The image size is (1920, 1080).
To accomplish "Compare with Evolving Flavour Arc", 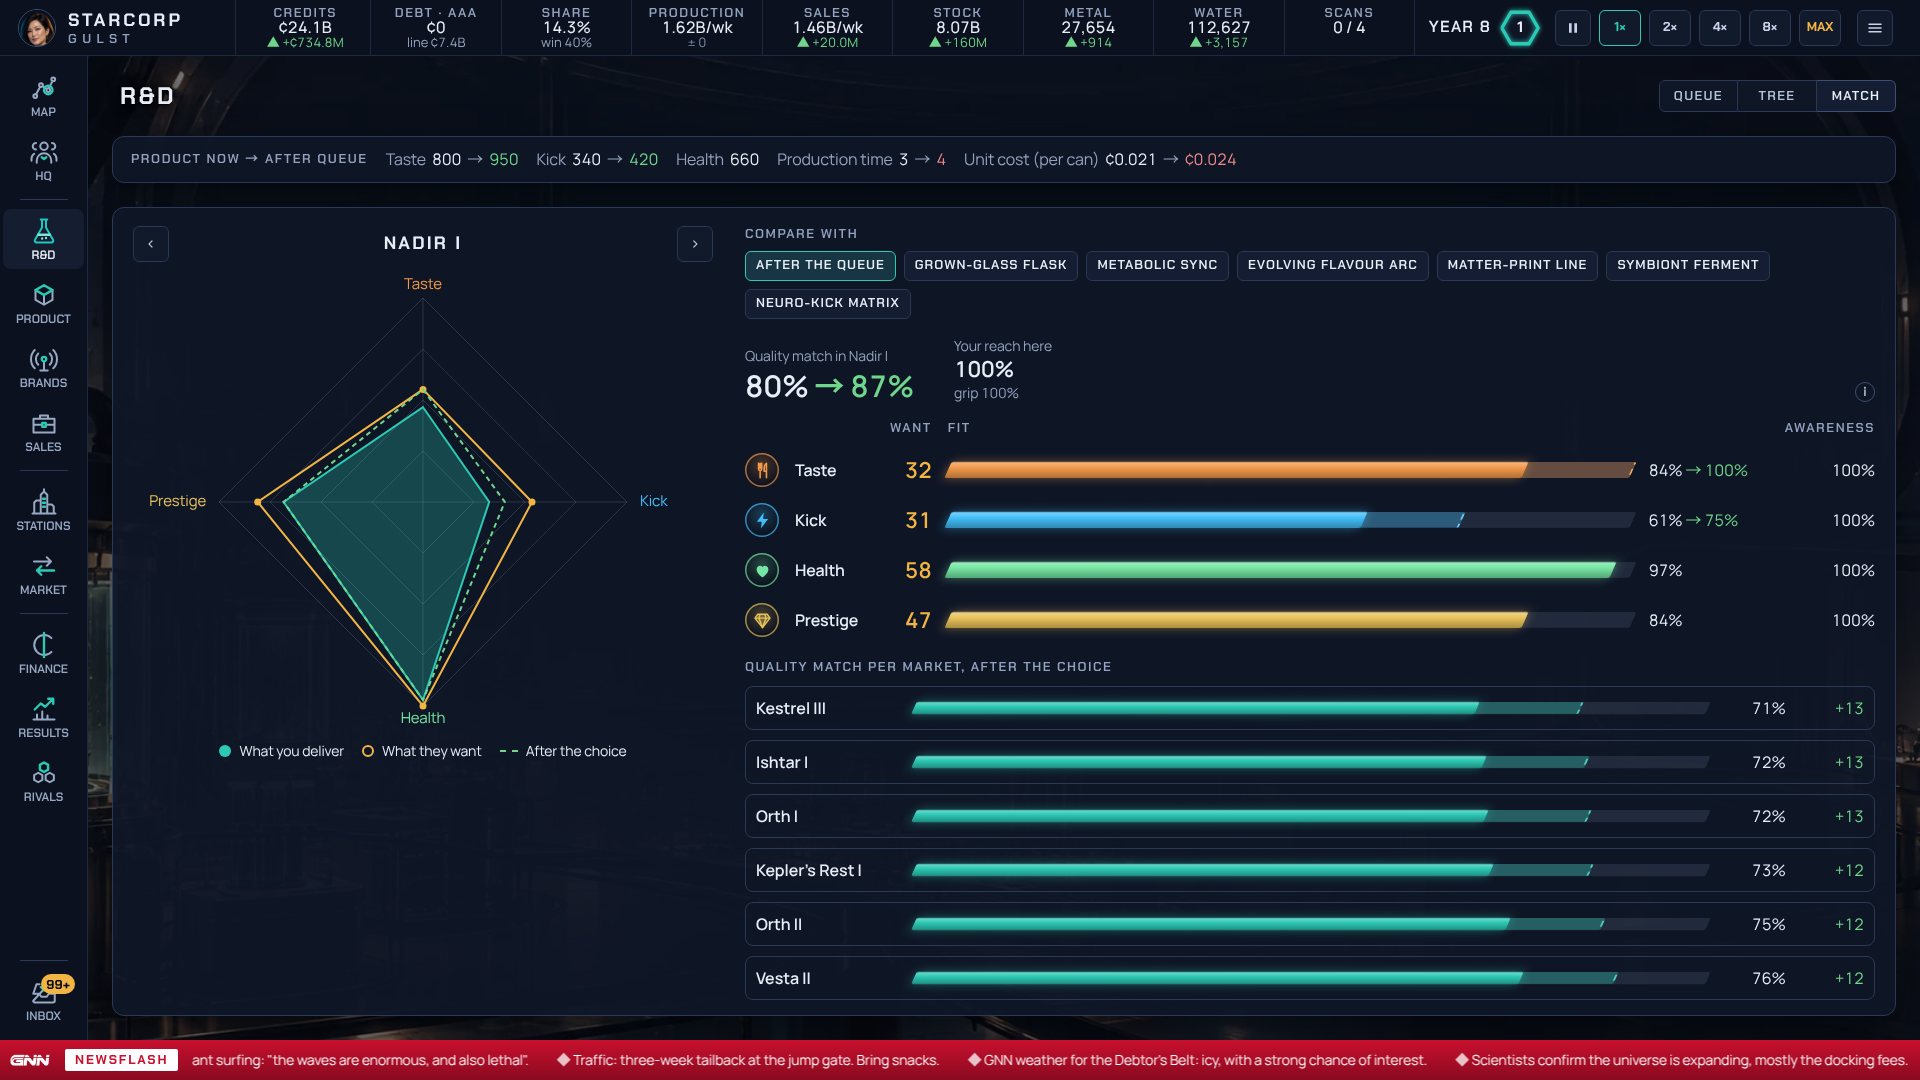I will tap(1332, 265).
